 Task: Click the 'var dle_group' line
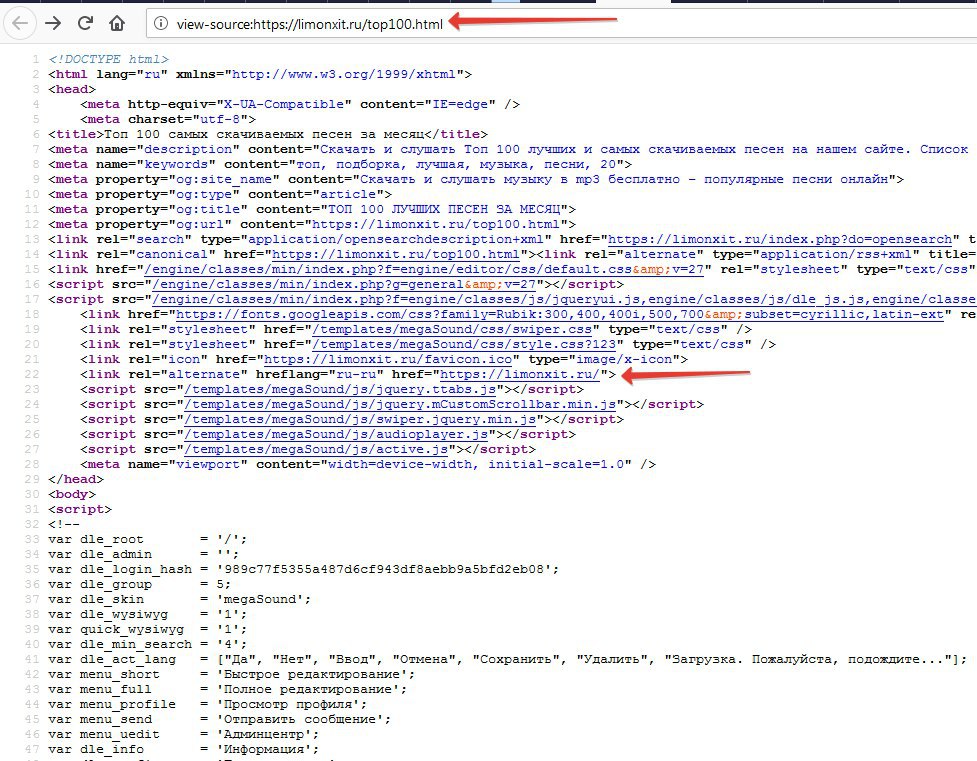tap(140, 584)
